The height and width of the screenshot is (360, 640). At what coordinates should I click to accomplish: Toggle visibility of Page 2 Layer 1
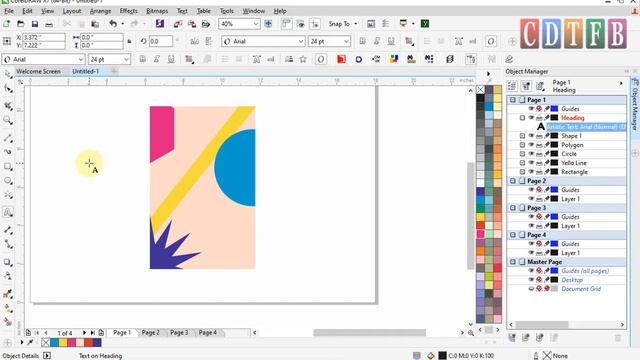[531, 199]
